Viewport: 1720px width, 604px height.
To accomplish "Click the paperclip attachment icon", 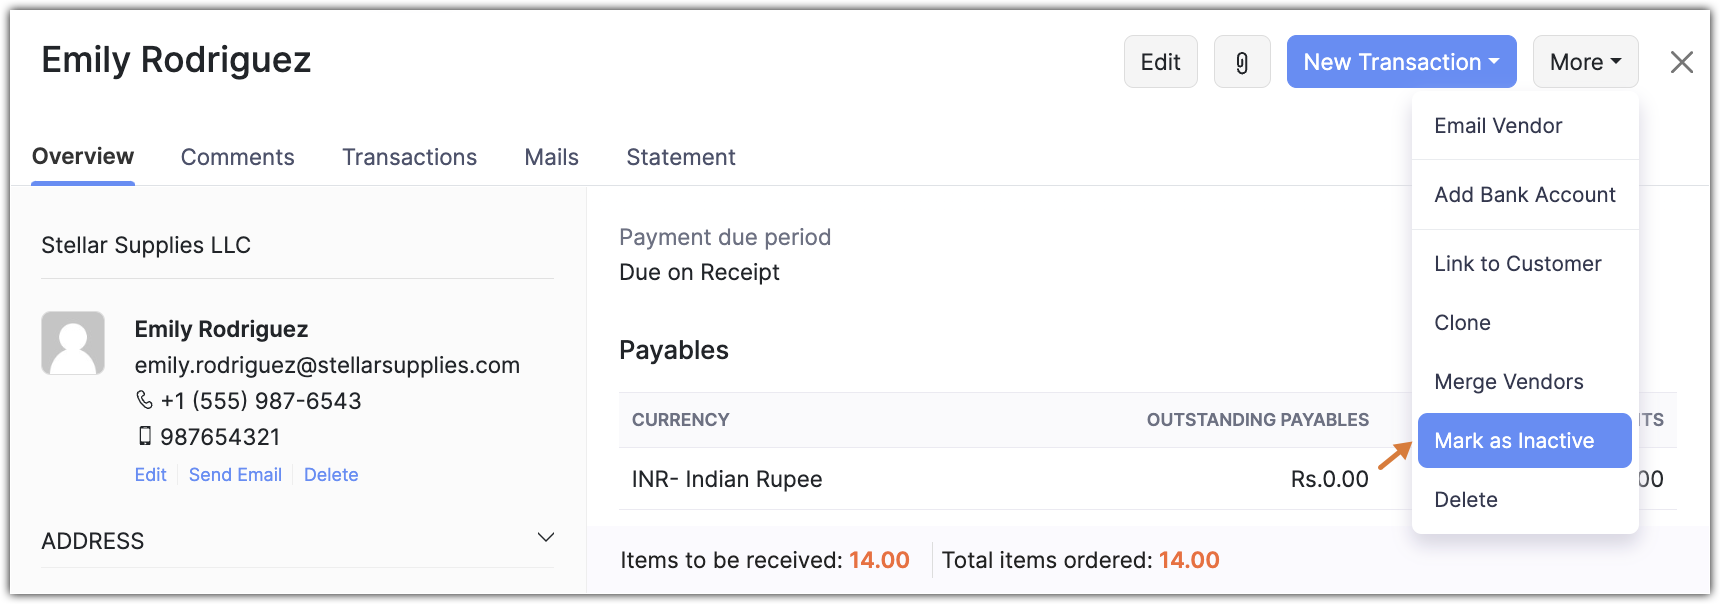I will [x=1242, y=62].
